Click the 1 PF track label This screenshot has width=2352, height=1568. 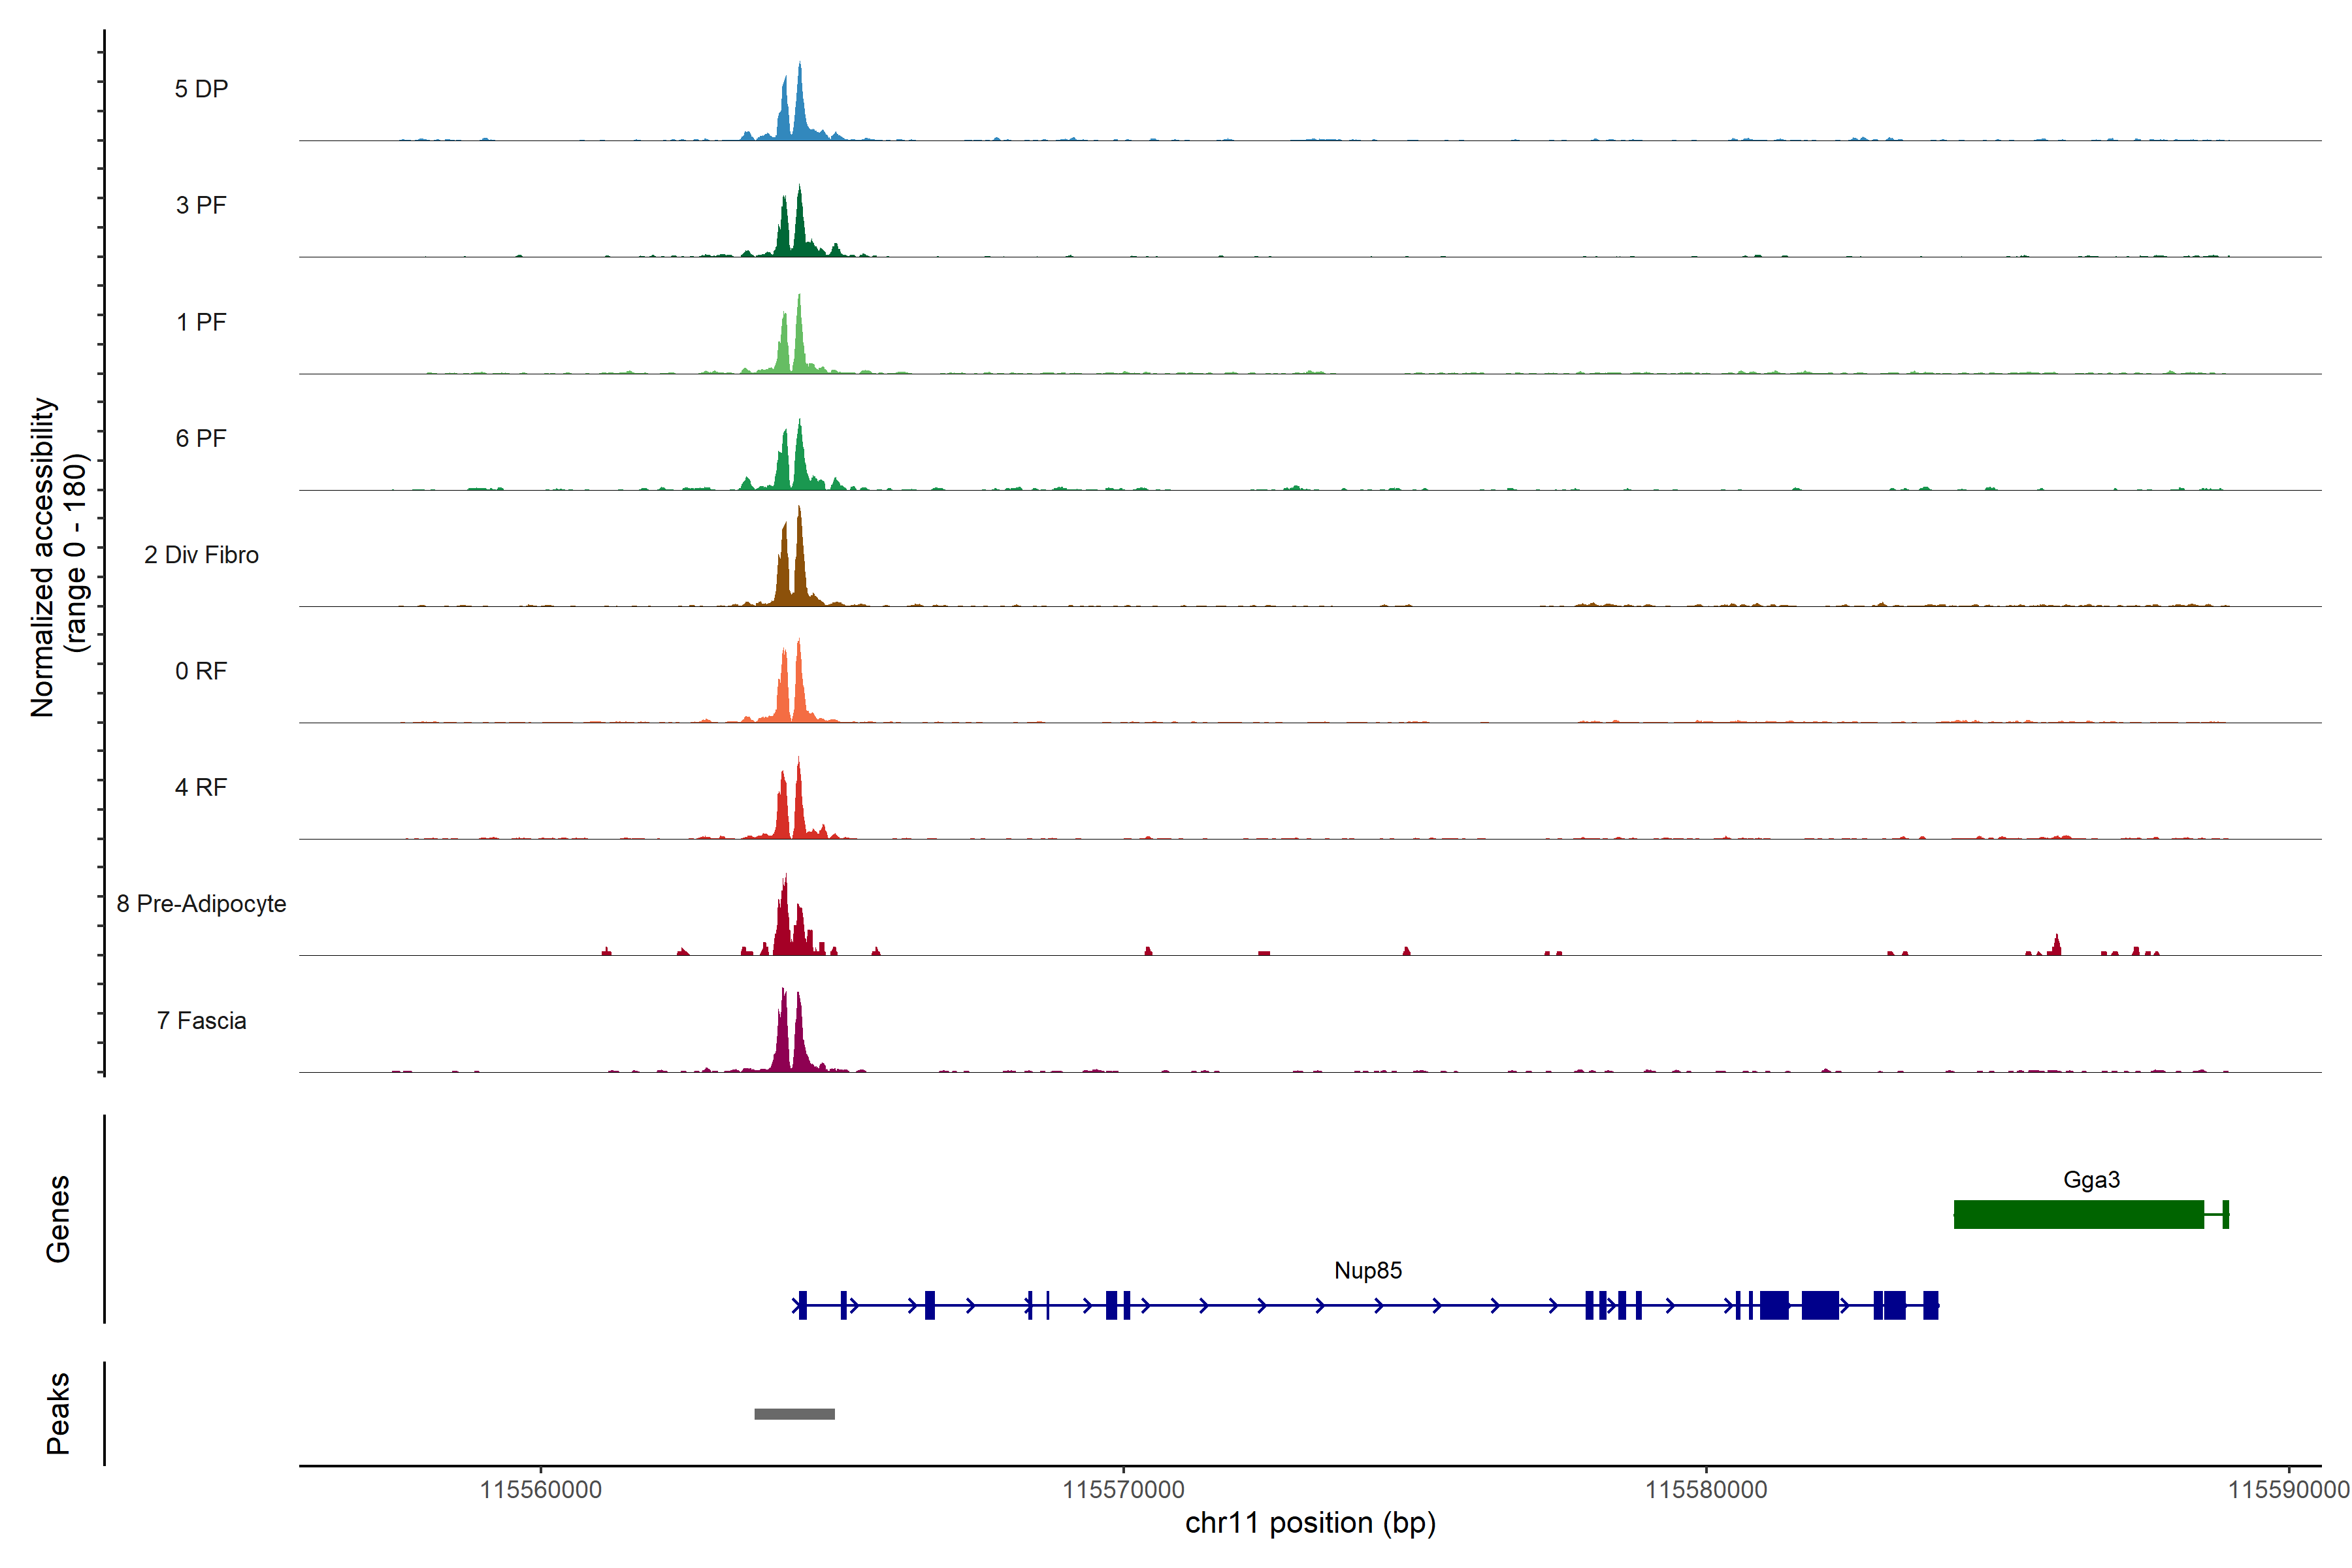pos(201,322)
